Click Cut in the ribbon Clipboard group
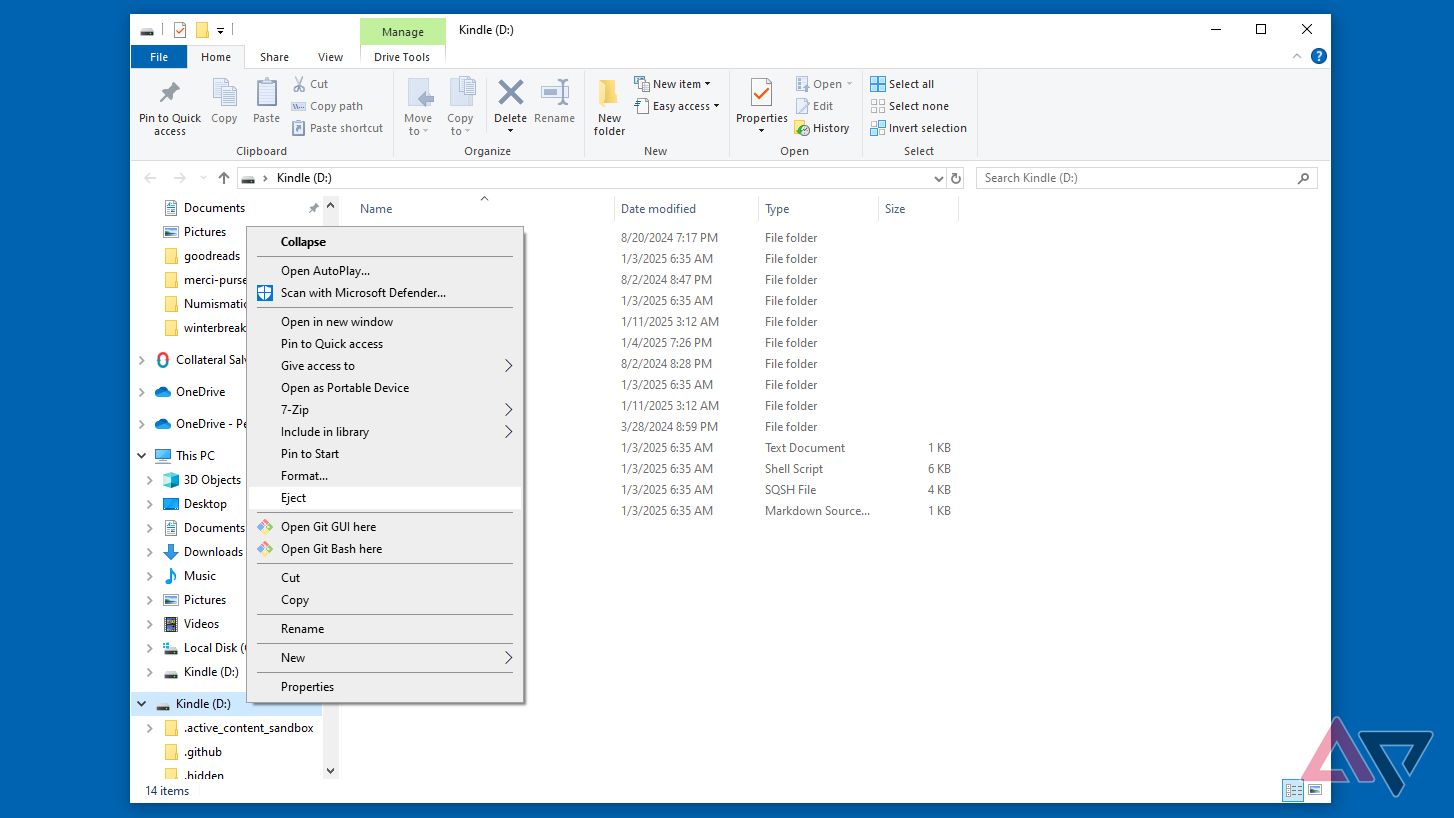Viewport: 1454px width, 818px height. click(x=310, y=84)
